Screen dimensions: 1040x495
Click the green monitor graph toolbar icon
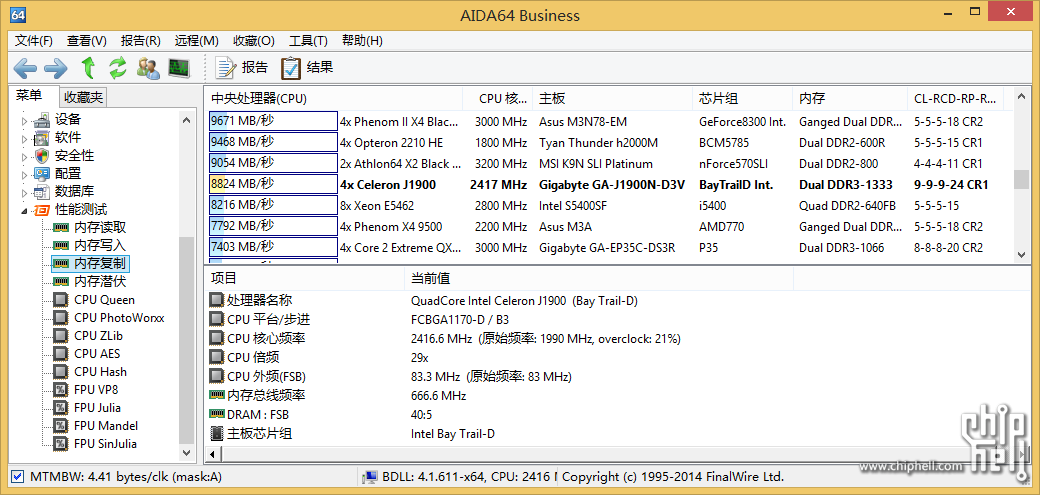pyautogui.click(x=178, y=67)
